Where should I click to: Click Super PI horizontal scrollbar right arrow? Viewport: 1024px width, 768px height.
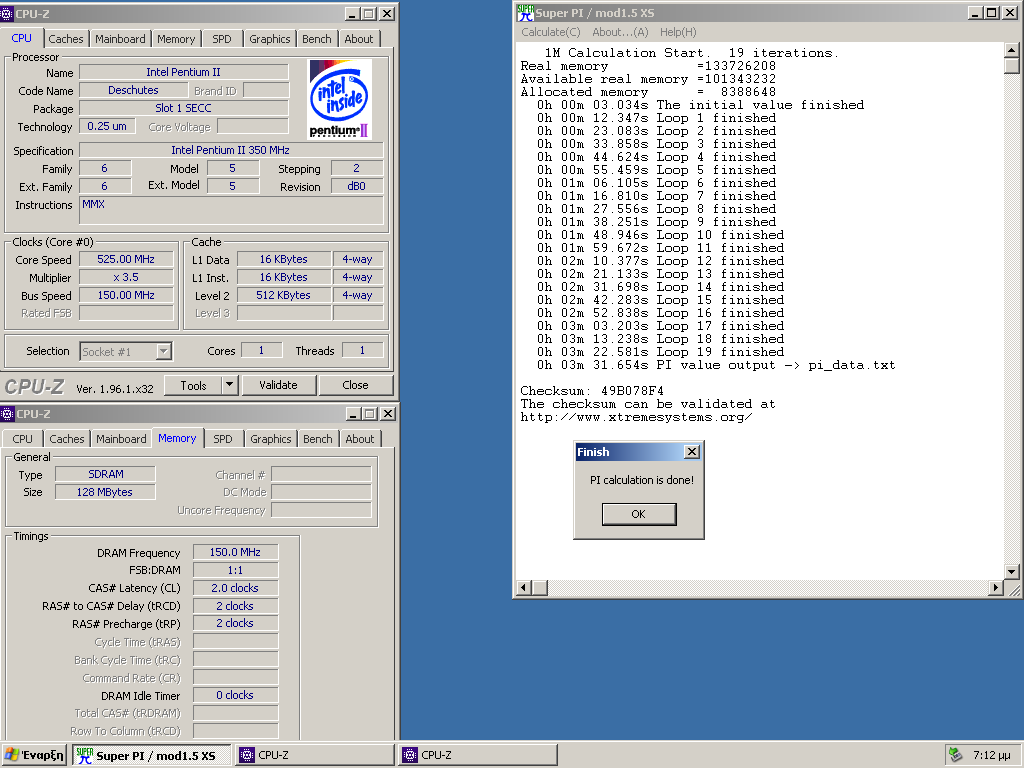pos(996,588)
